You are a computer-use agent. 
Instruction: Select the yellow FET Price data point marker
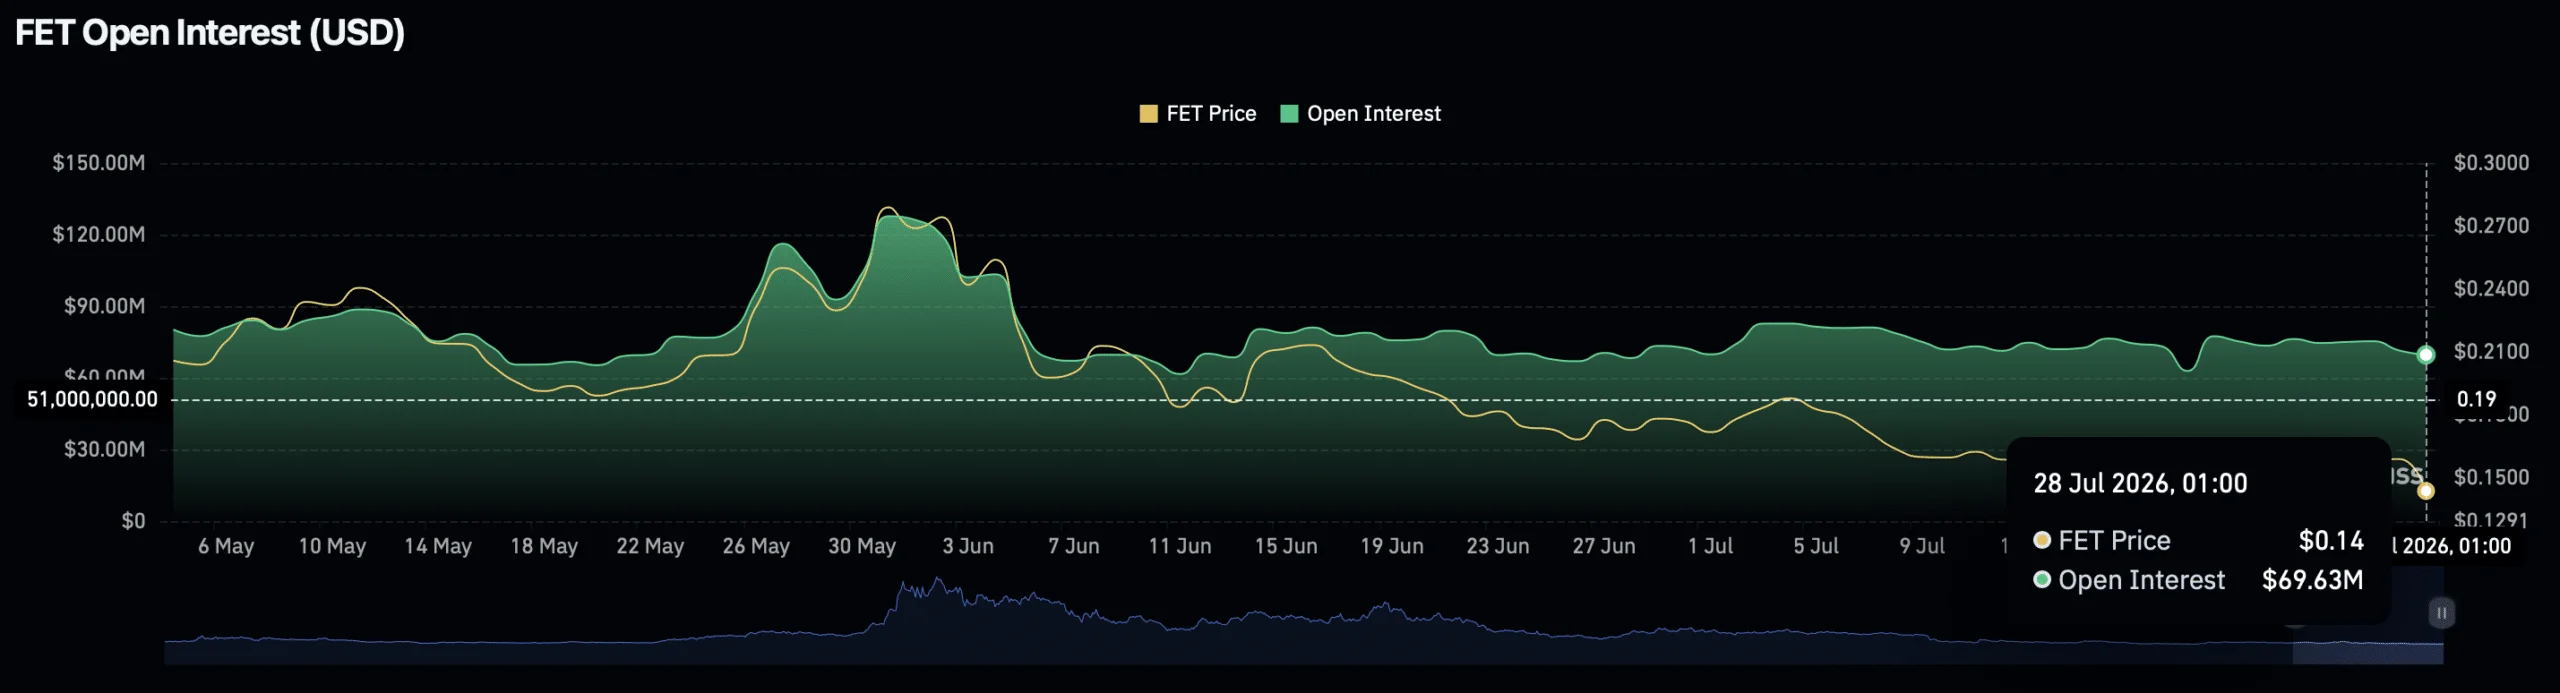tap(2425, 491)
